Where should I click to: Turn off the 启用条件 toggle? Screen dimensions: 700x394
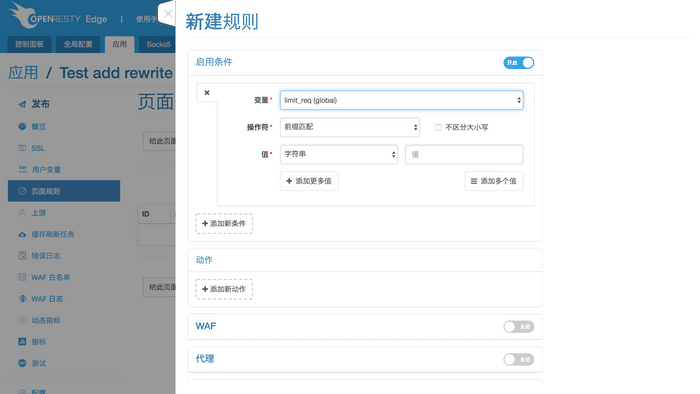(518, 63)
